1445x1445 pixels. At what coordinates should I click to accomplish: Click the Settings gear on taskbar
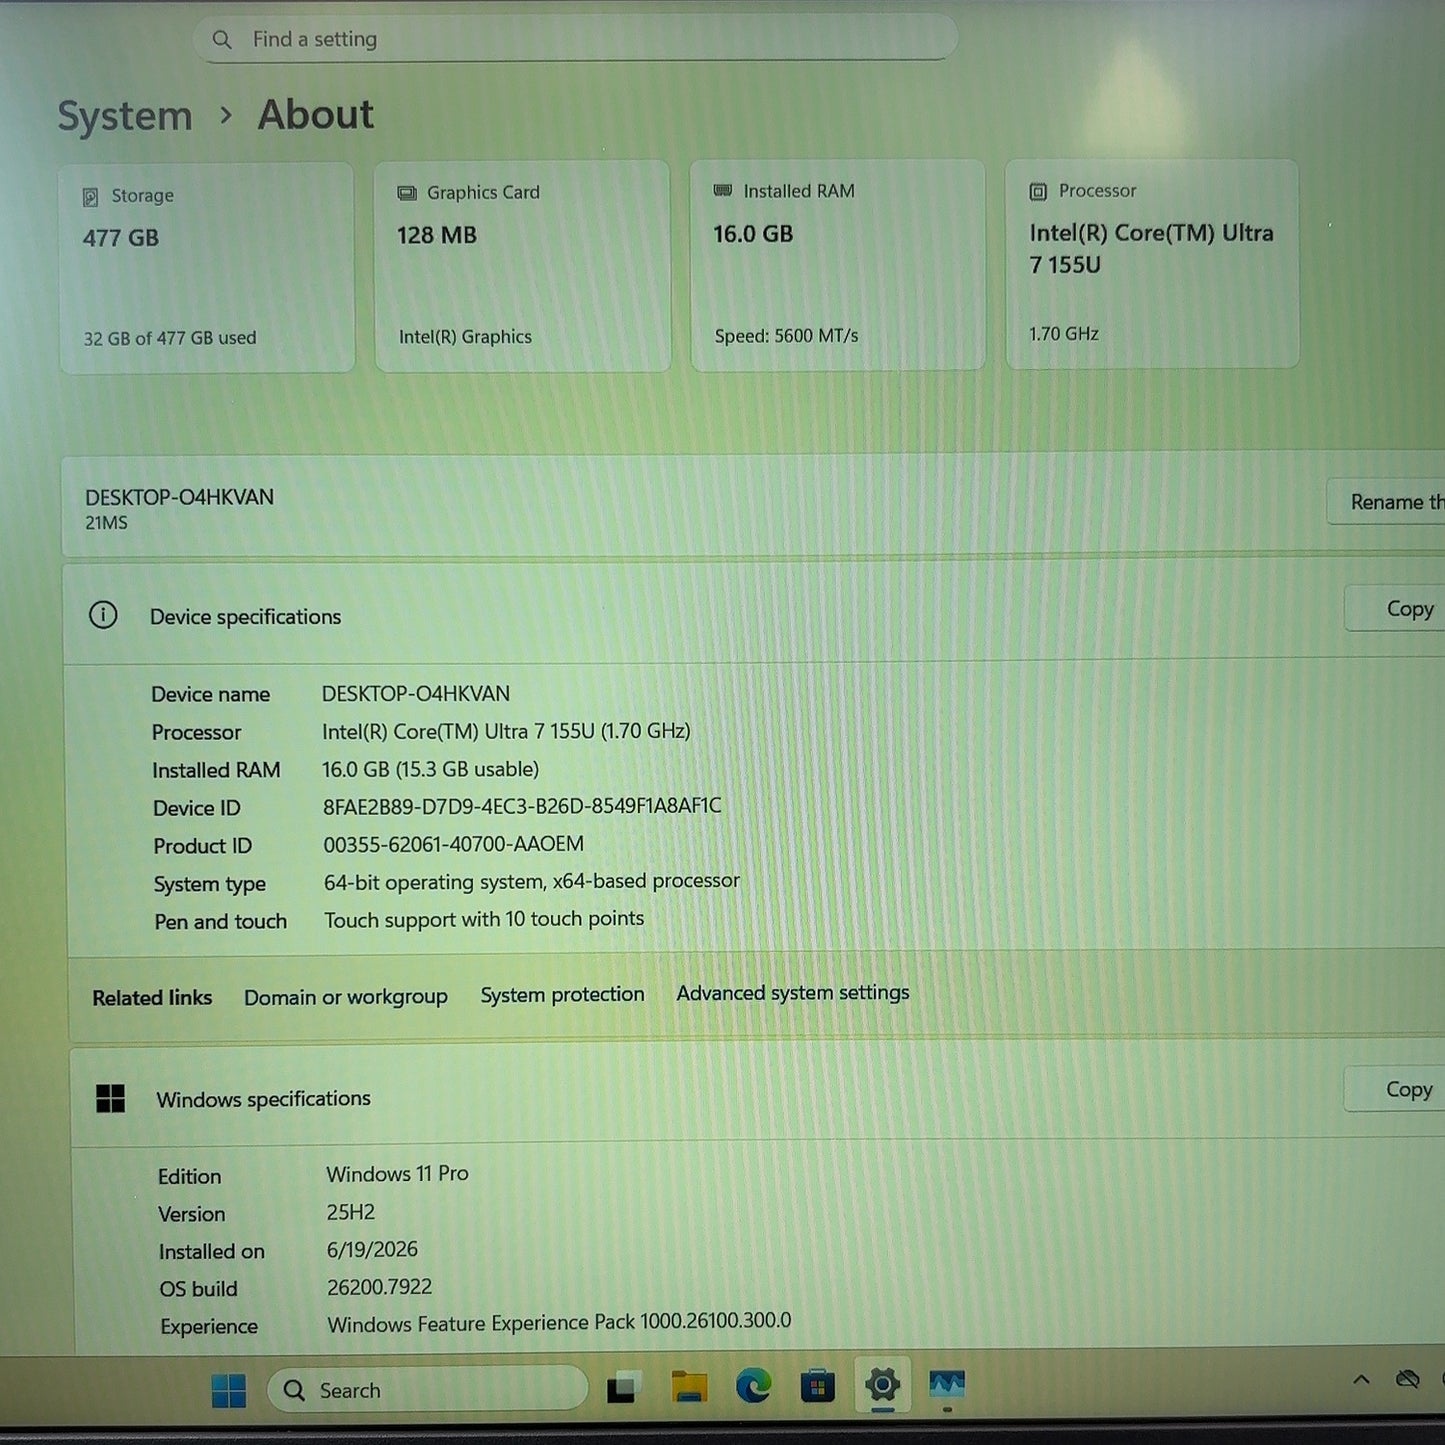point(882,1385)
